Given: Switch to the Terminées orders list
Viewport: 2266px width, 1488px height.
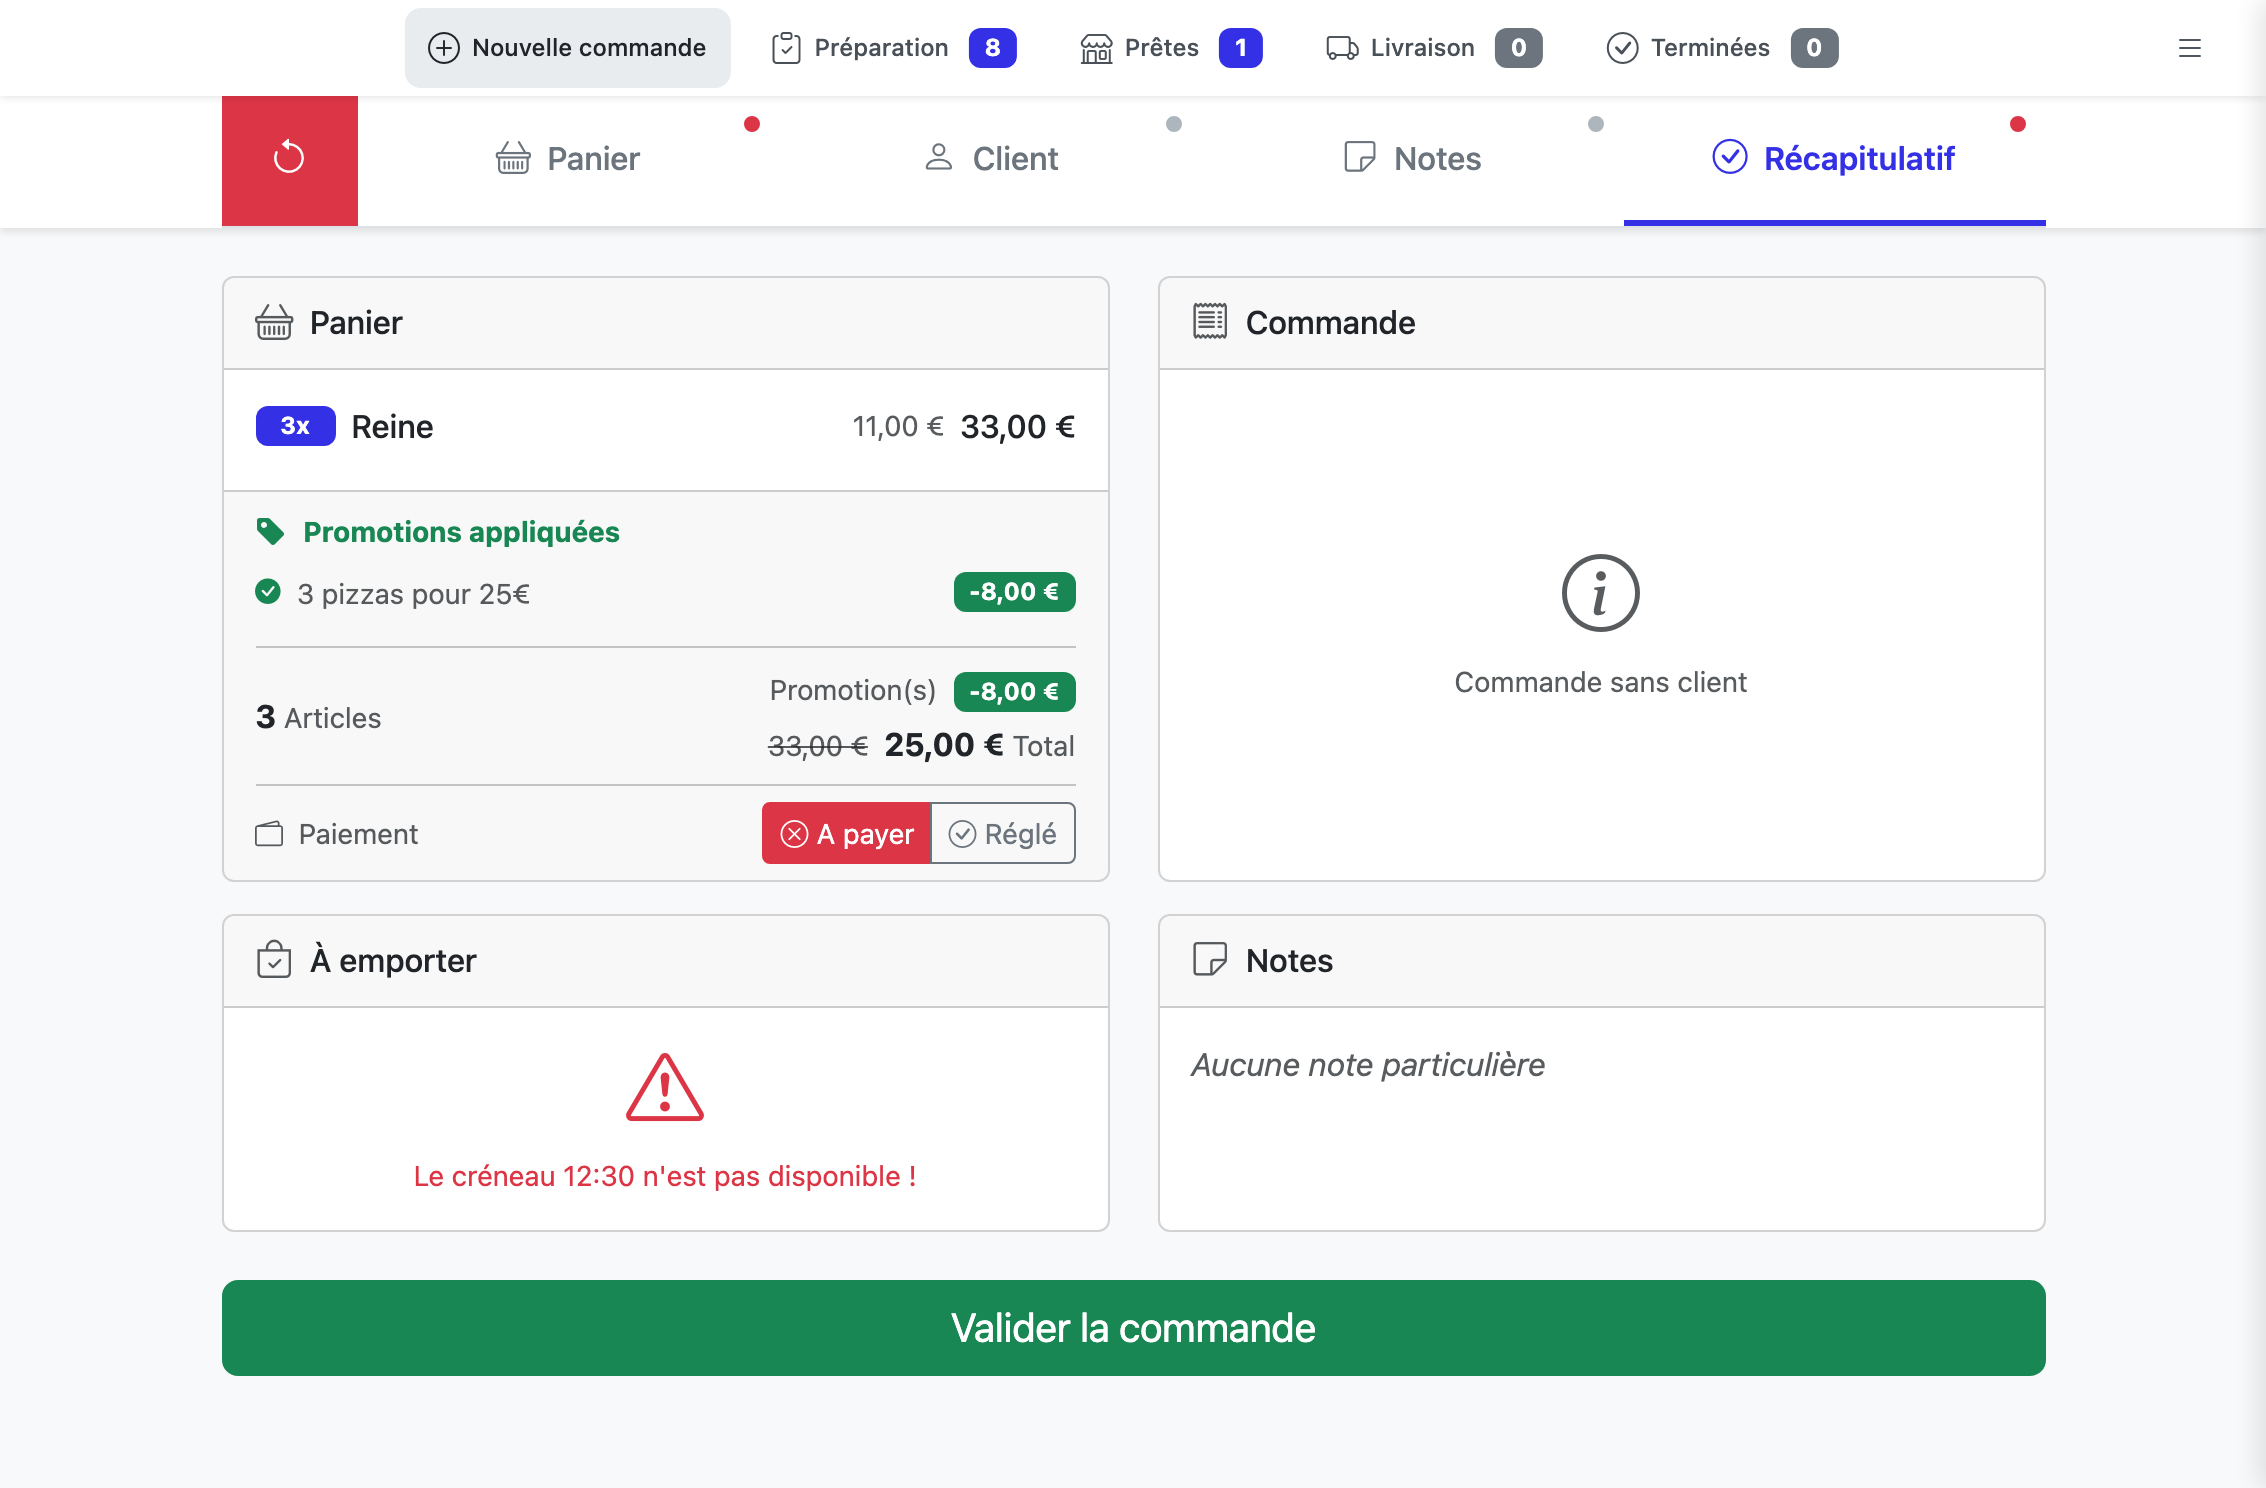Looking at the screenshot, I should pyautogui.click(x=1722, y=48).
